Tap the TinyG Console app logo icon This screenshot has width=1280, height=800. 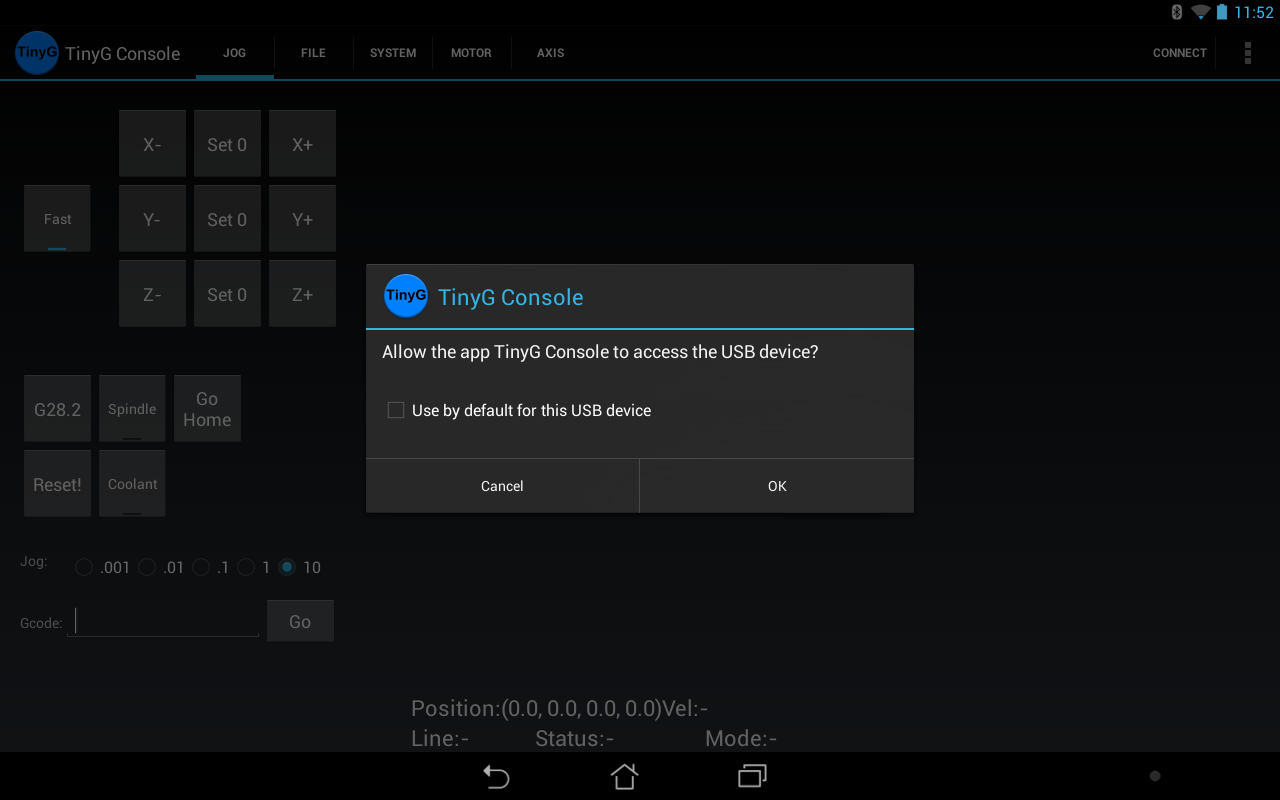[x=37, y=53]
